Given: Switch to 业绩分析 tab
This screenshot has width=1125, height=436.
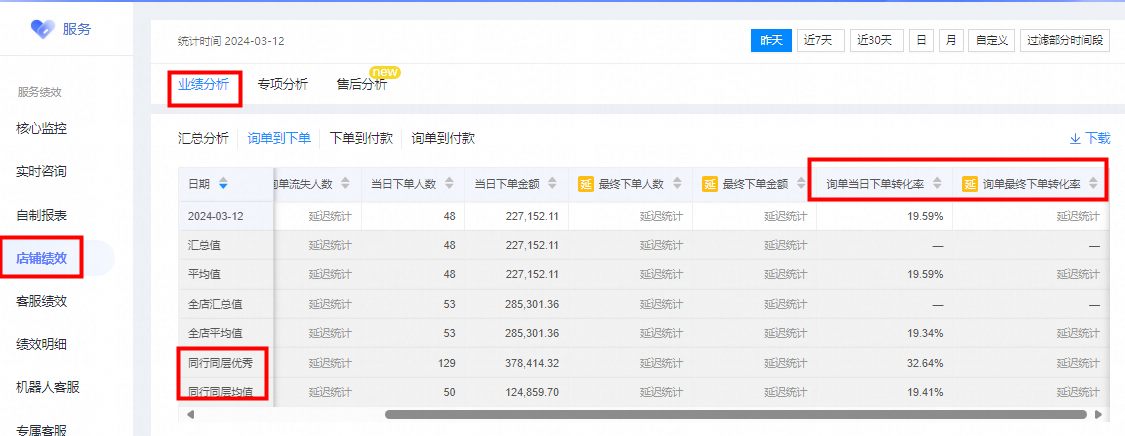Looking at the screenshot, I should click(x=204, y=85).
